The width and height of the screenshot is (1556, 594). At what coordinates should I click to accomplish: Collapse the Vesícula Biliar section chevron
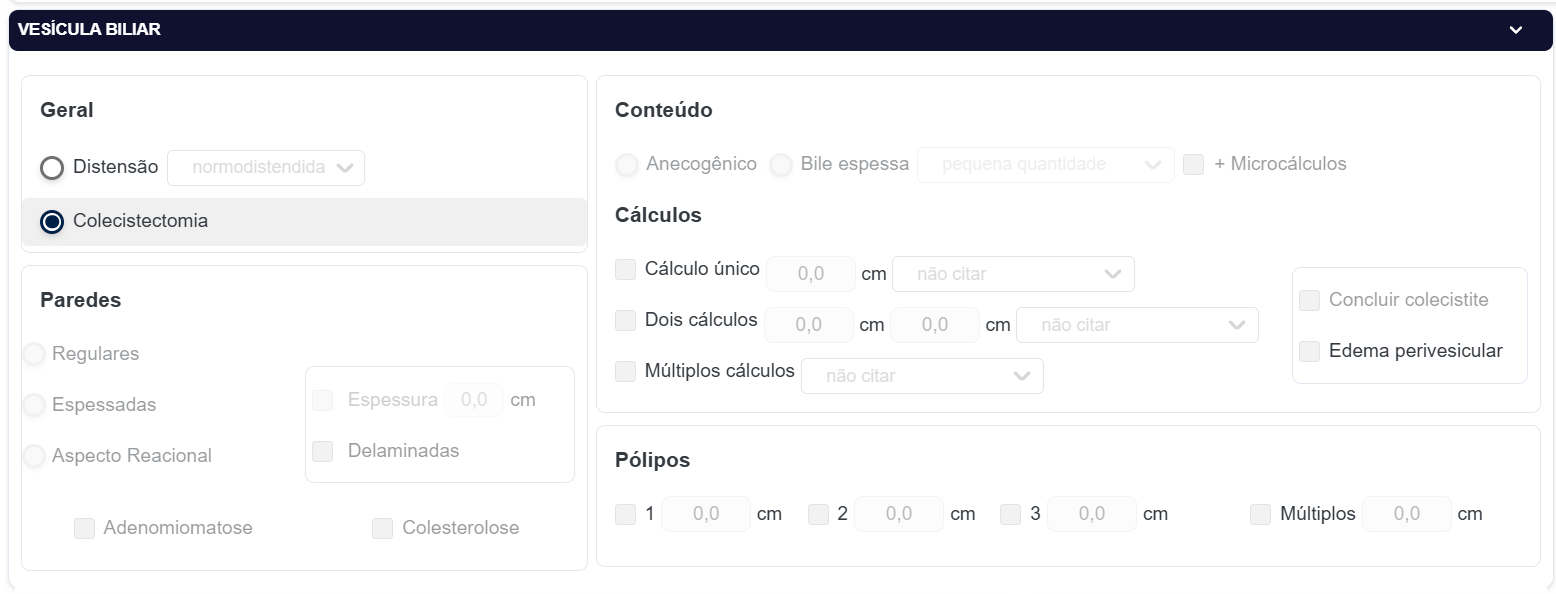[x=1516, y=30]
